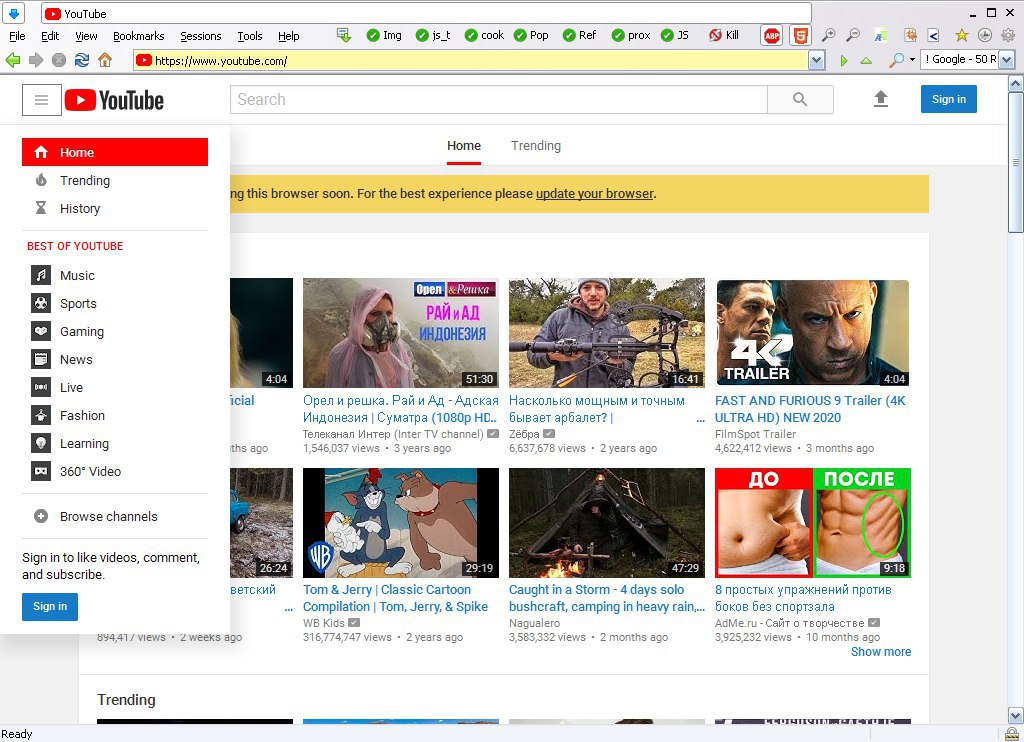Click the Sign in button in sidebar
Screen dimensions: 1024x742
pos(50,607)
